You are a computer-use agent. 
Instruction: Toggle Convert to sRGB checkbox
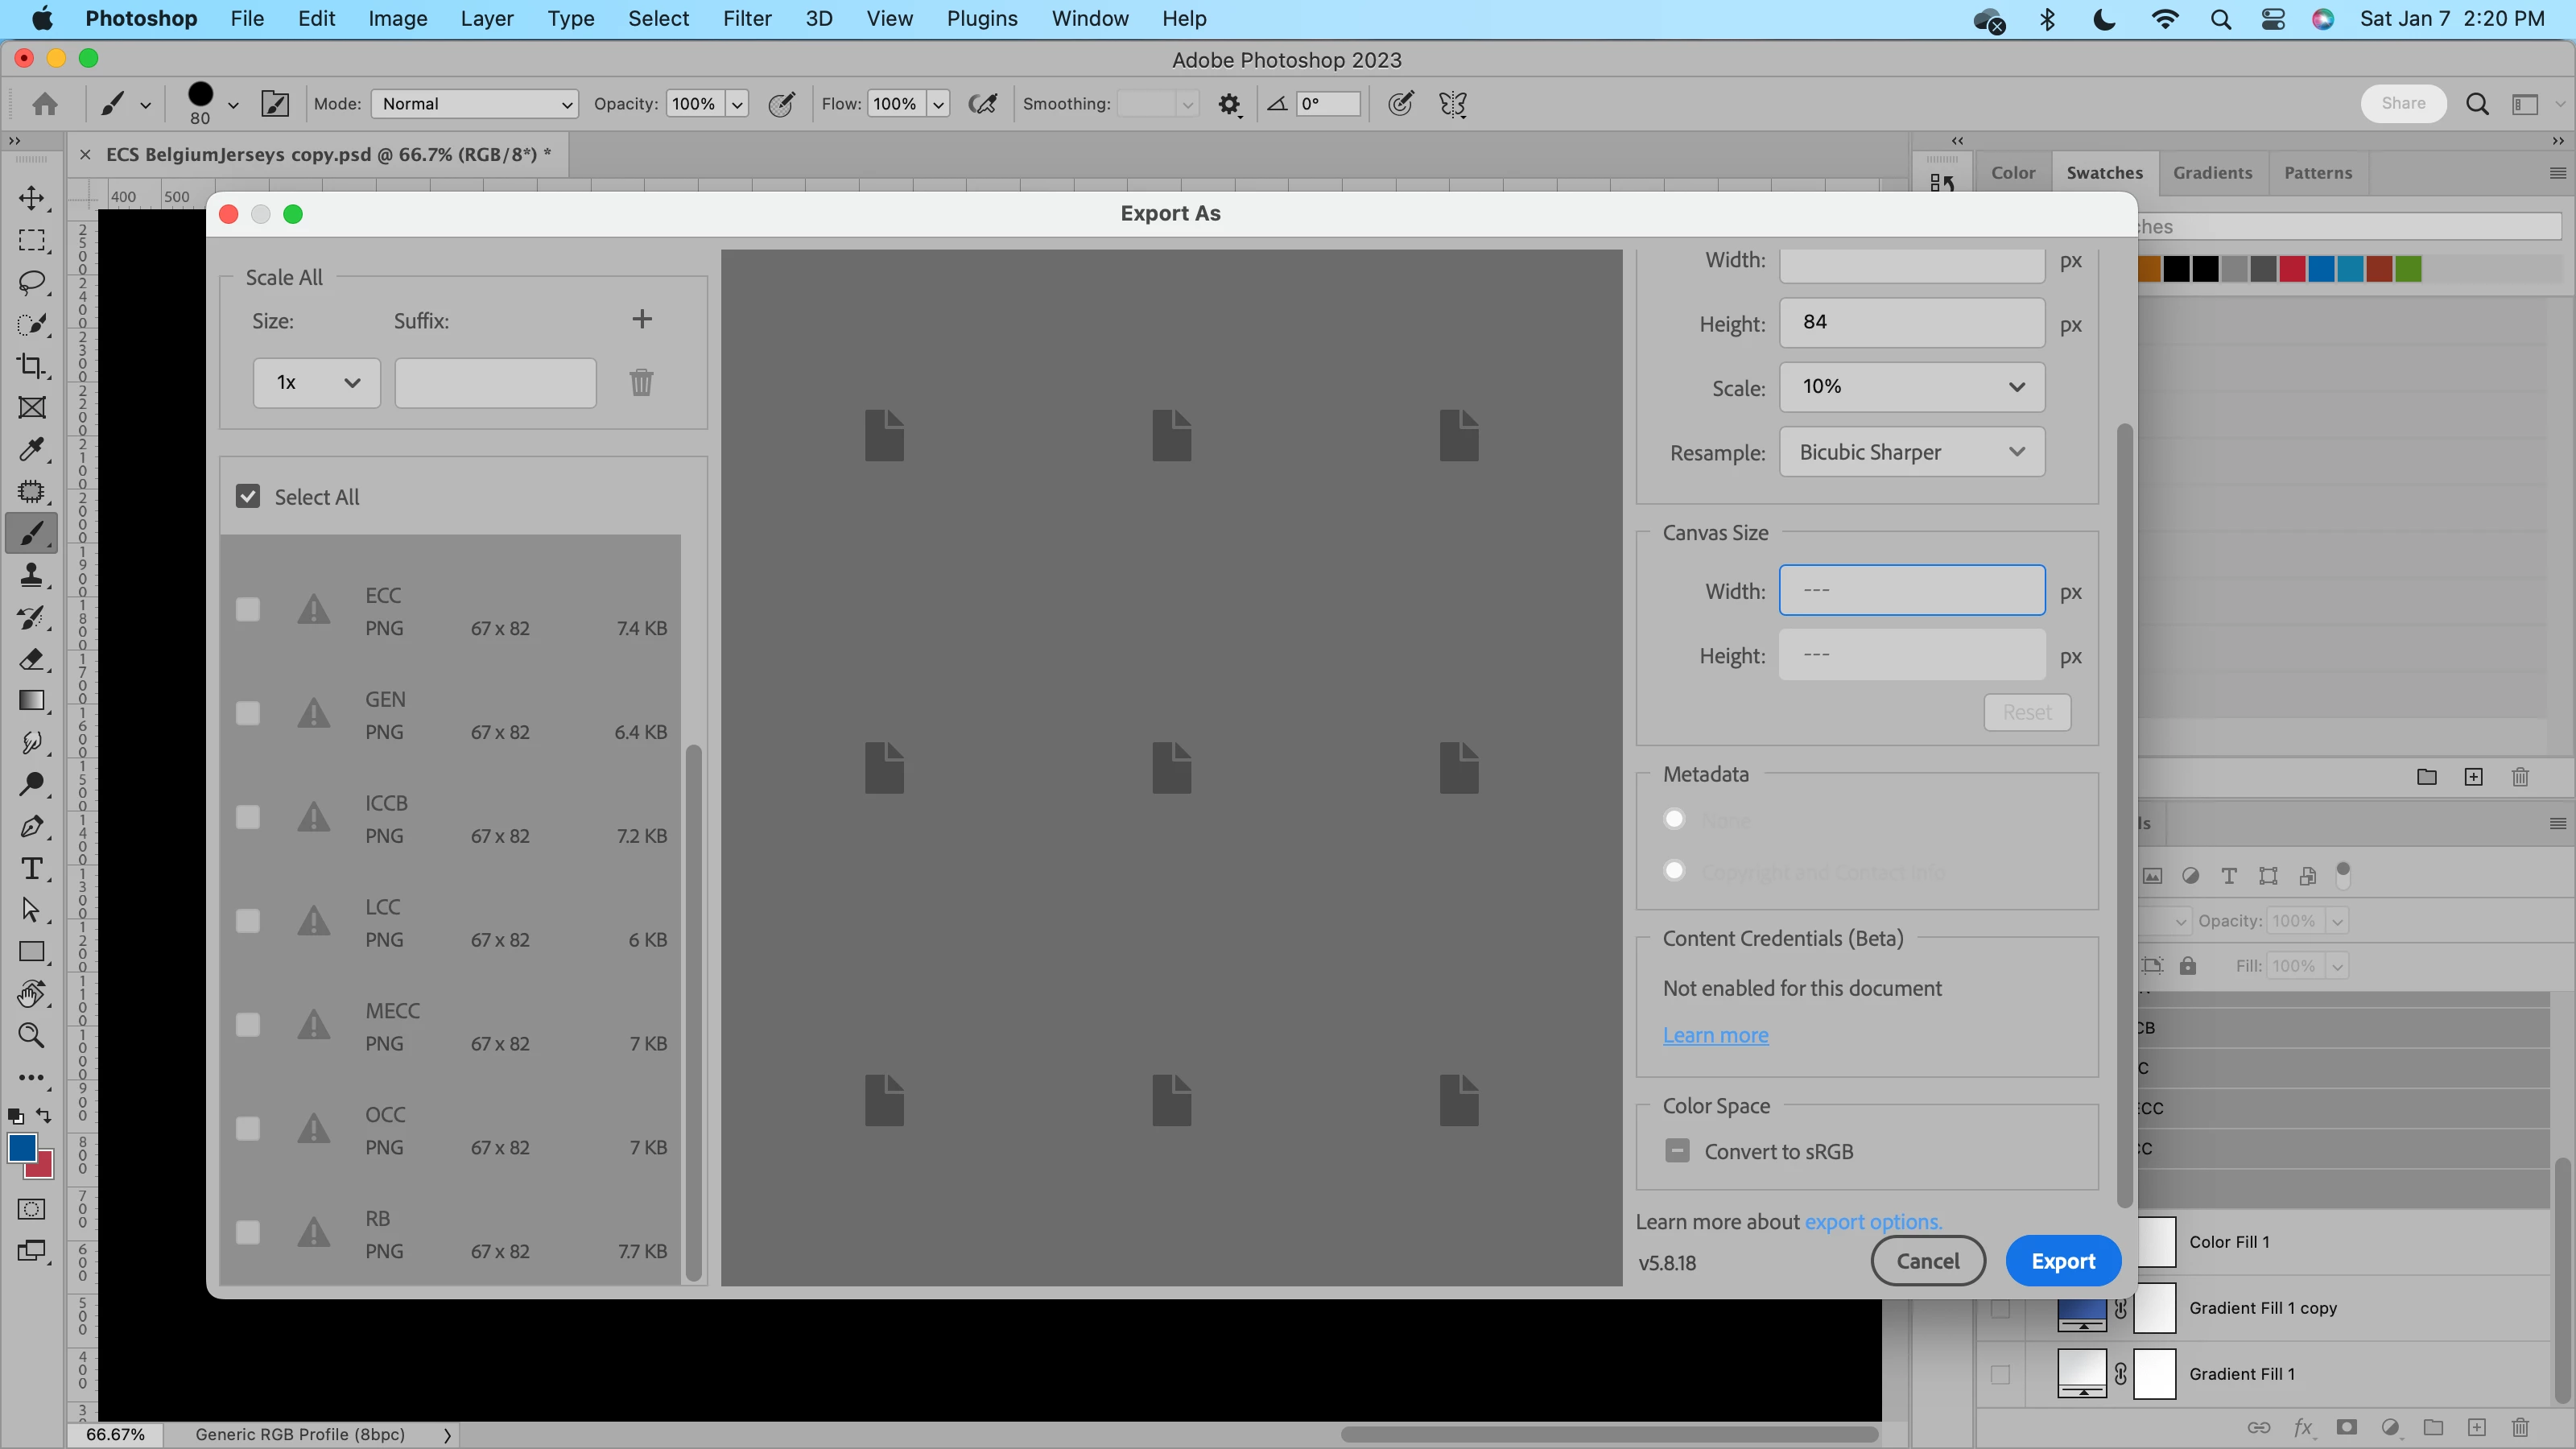click(x=1677, y=1151)
